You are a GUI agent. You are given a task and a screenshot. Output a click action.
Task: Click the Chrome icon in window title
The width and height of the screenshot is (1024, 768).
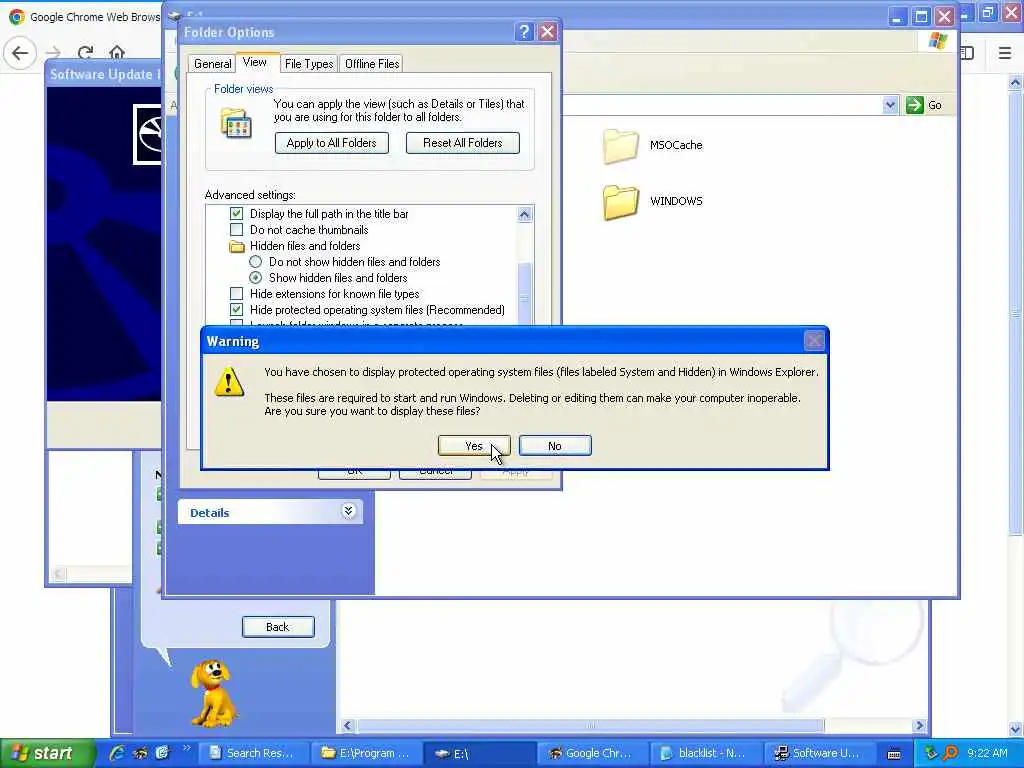click(x=17, y=16)
